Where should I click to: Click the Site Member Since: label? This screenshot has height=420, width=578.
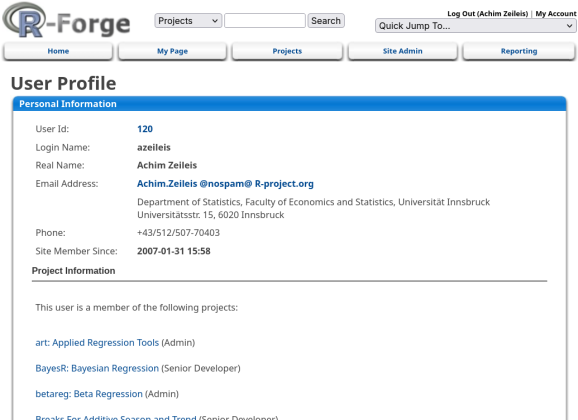76,251
